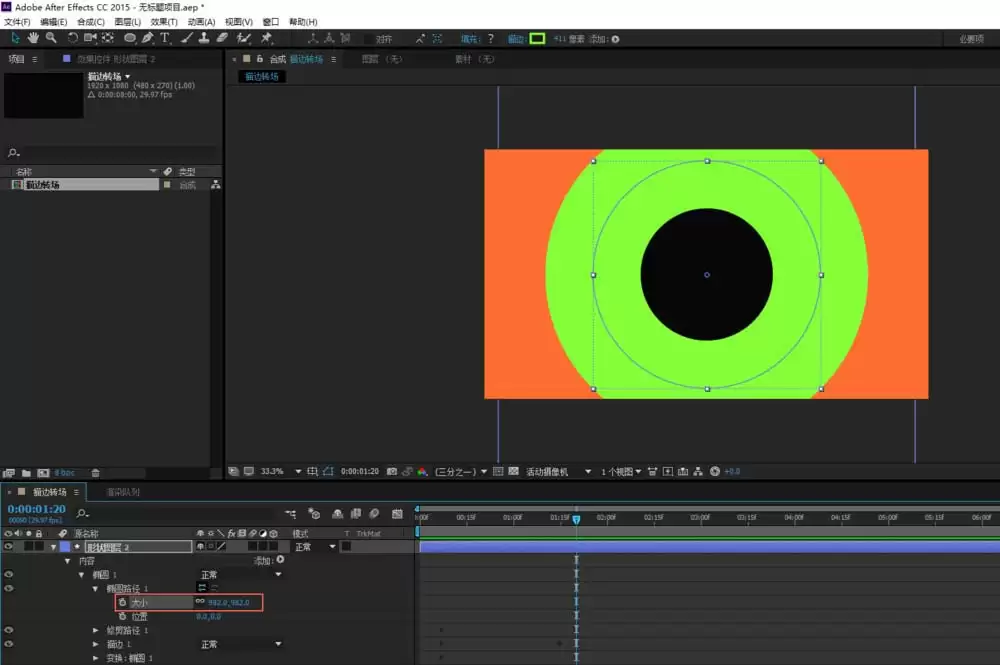Select the Zoom magnifier tool
Viewport: 1000px width, 665px height.
click(x=51, y=38)
